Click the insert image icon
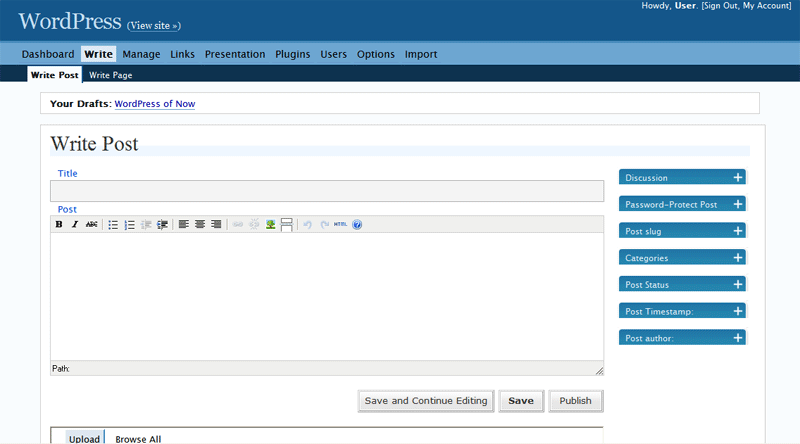The height and width of the screenshot is (444, 800). coord(270,225)
